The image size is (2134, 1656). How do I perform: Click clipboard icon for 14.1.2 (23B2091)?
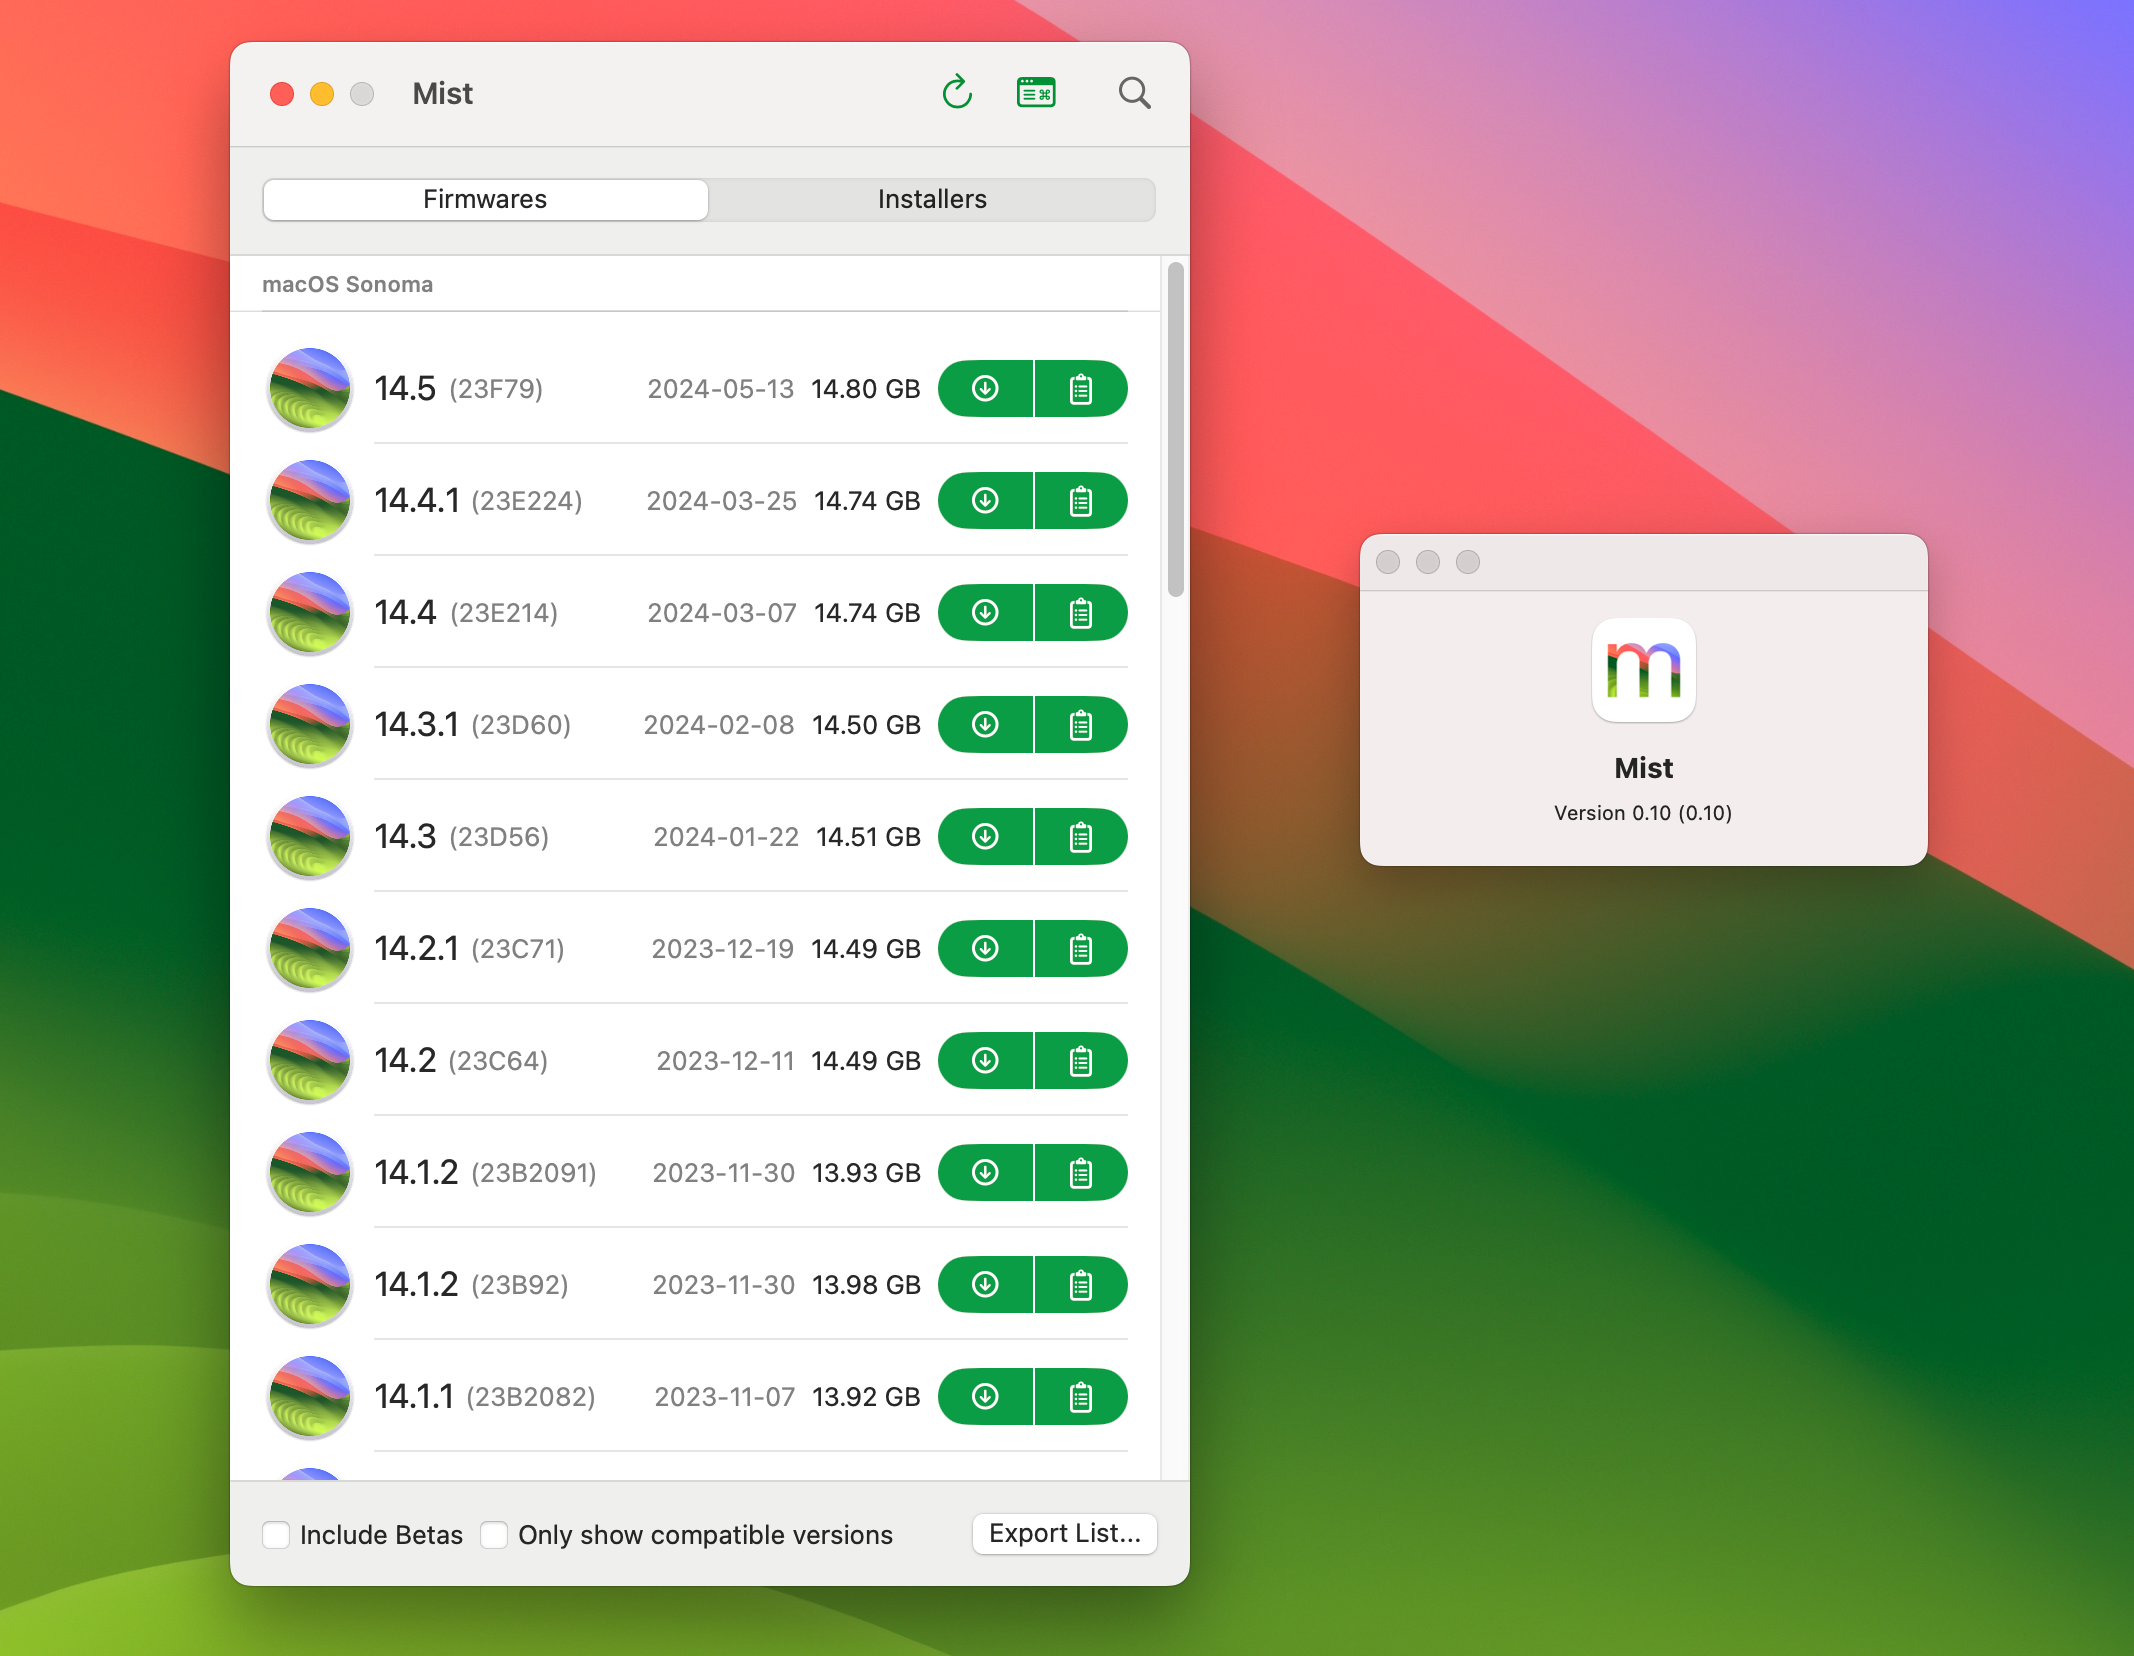coord(1081,1173)
